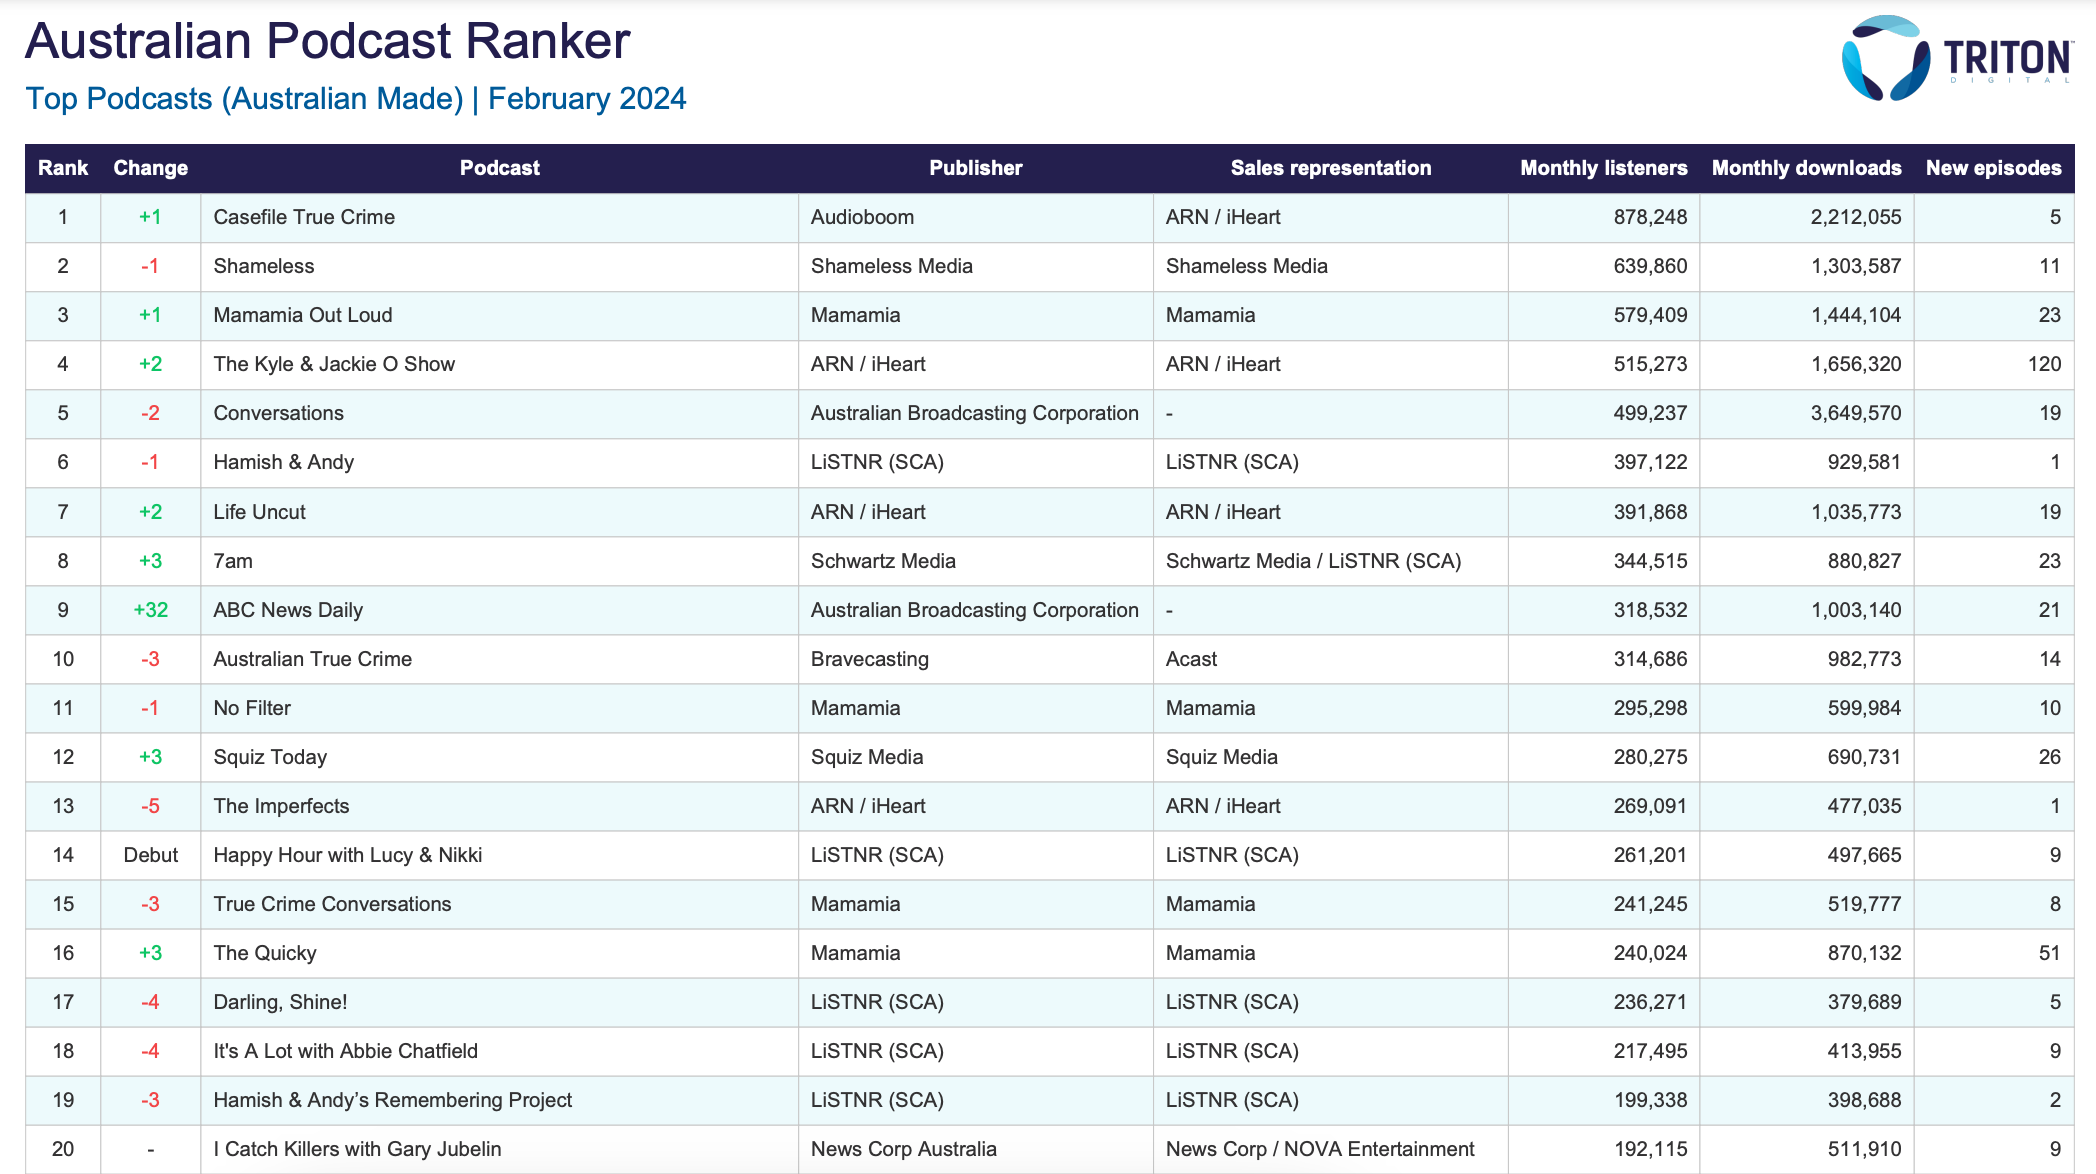2096x1174 pixels.
Task: Click the 878,248 monthly listeners value
Action: (1650, 217)
